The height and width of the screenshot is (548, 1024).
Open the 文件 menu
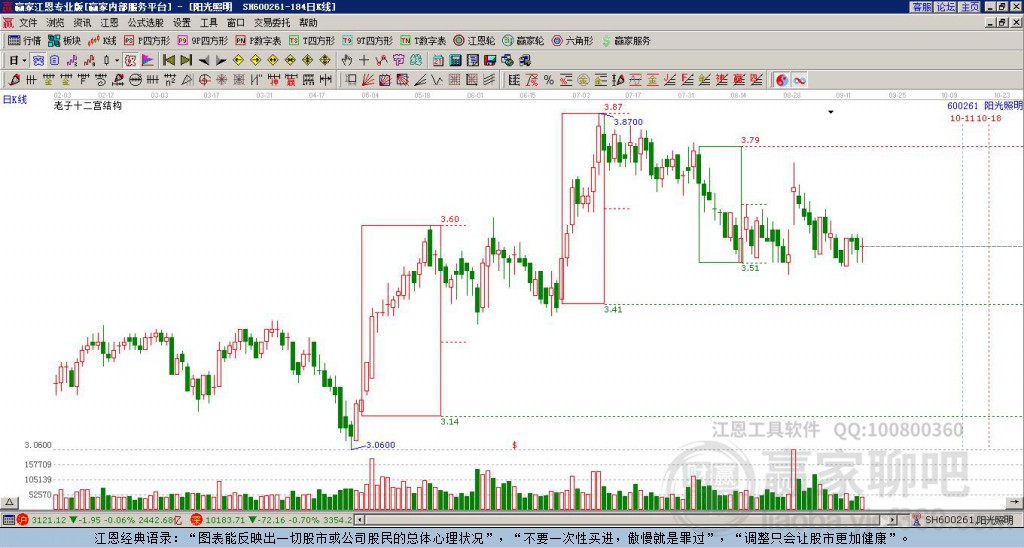[x=28, y=23]
